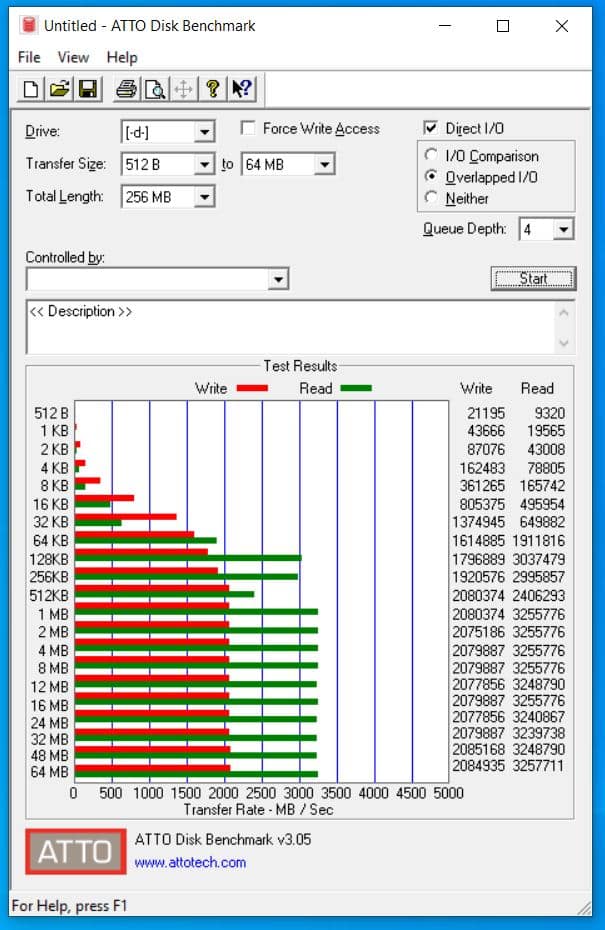Open the File menu
605x930 pixels.
point(29,58)
